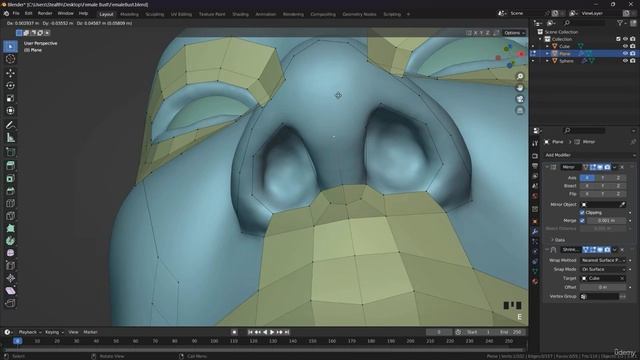Expand the Sphere item in outliner
The height and width of the screenshot is (360, 640).
tap(547, 61)
